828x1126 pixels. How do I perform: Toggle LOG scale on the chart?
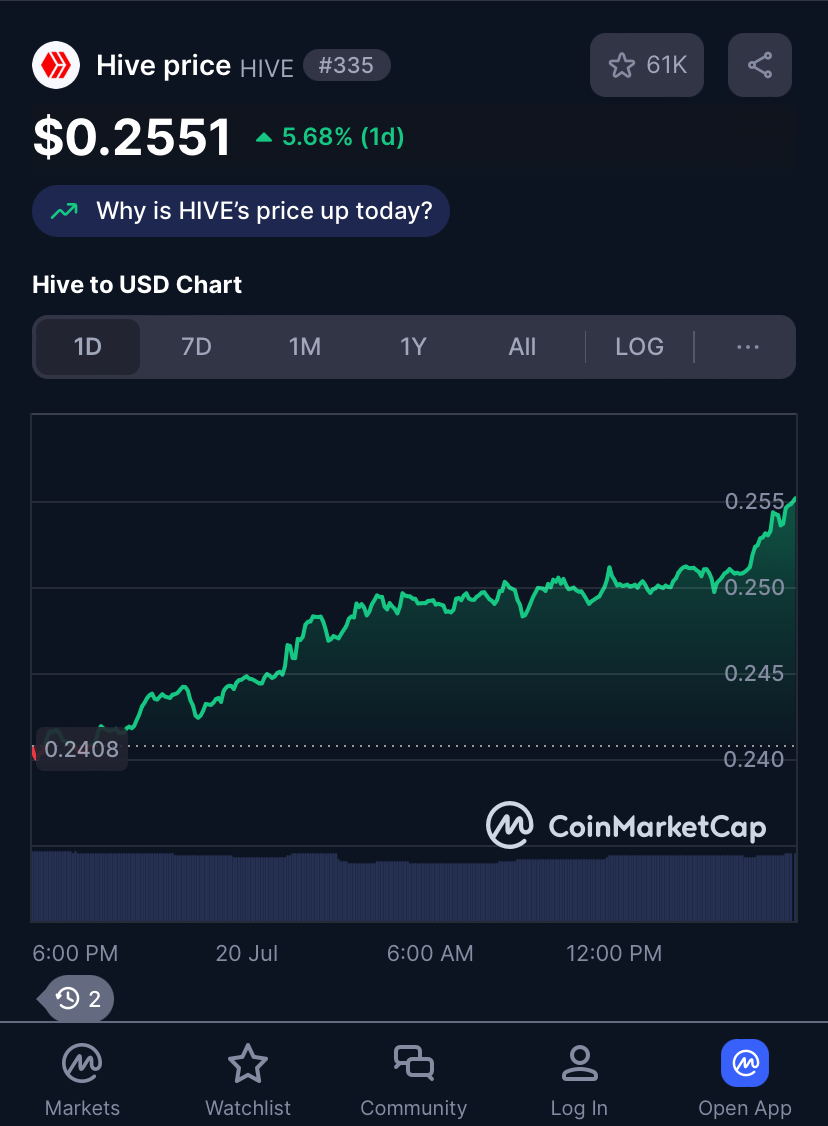click(x=639, y=347)
